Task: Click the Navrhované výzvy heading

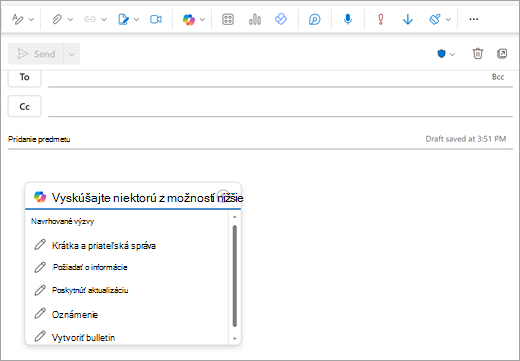Action: point(63,221)
